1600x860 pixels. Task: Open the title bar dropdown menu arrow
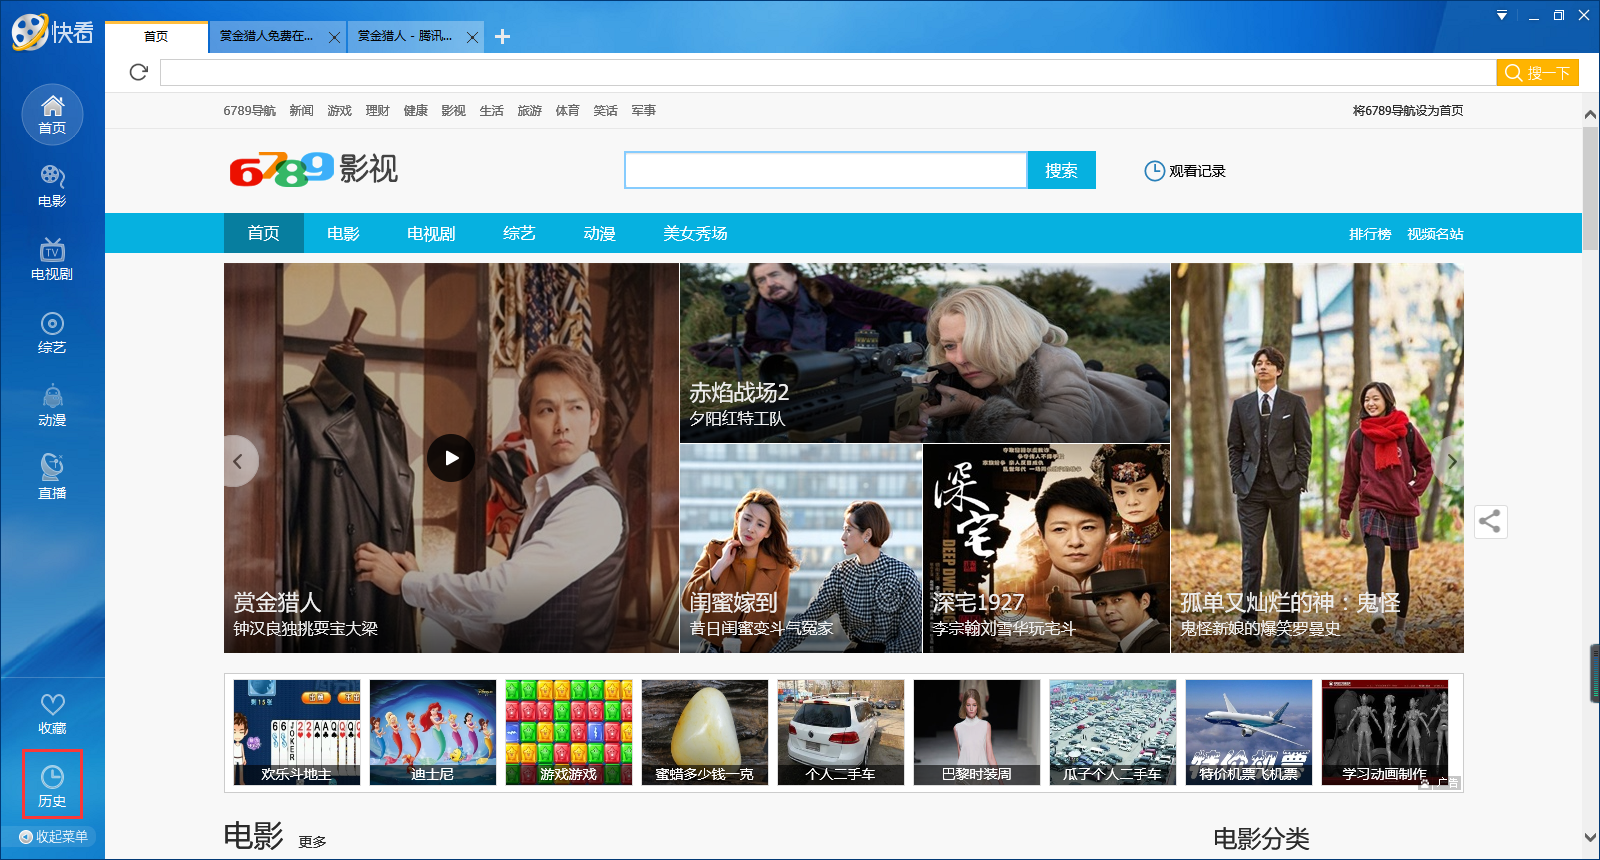(x=1501, y=15)
